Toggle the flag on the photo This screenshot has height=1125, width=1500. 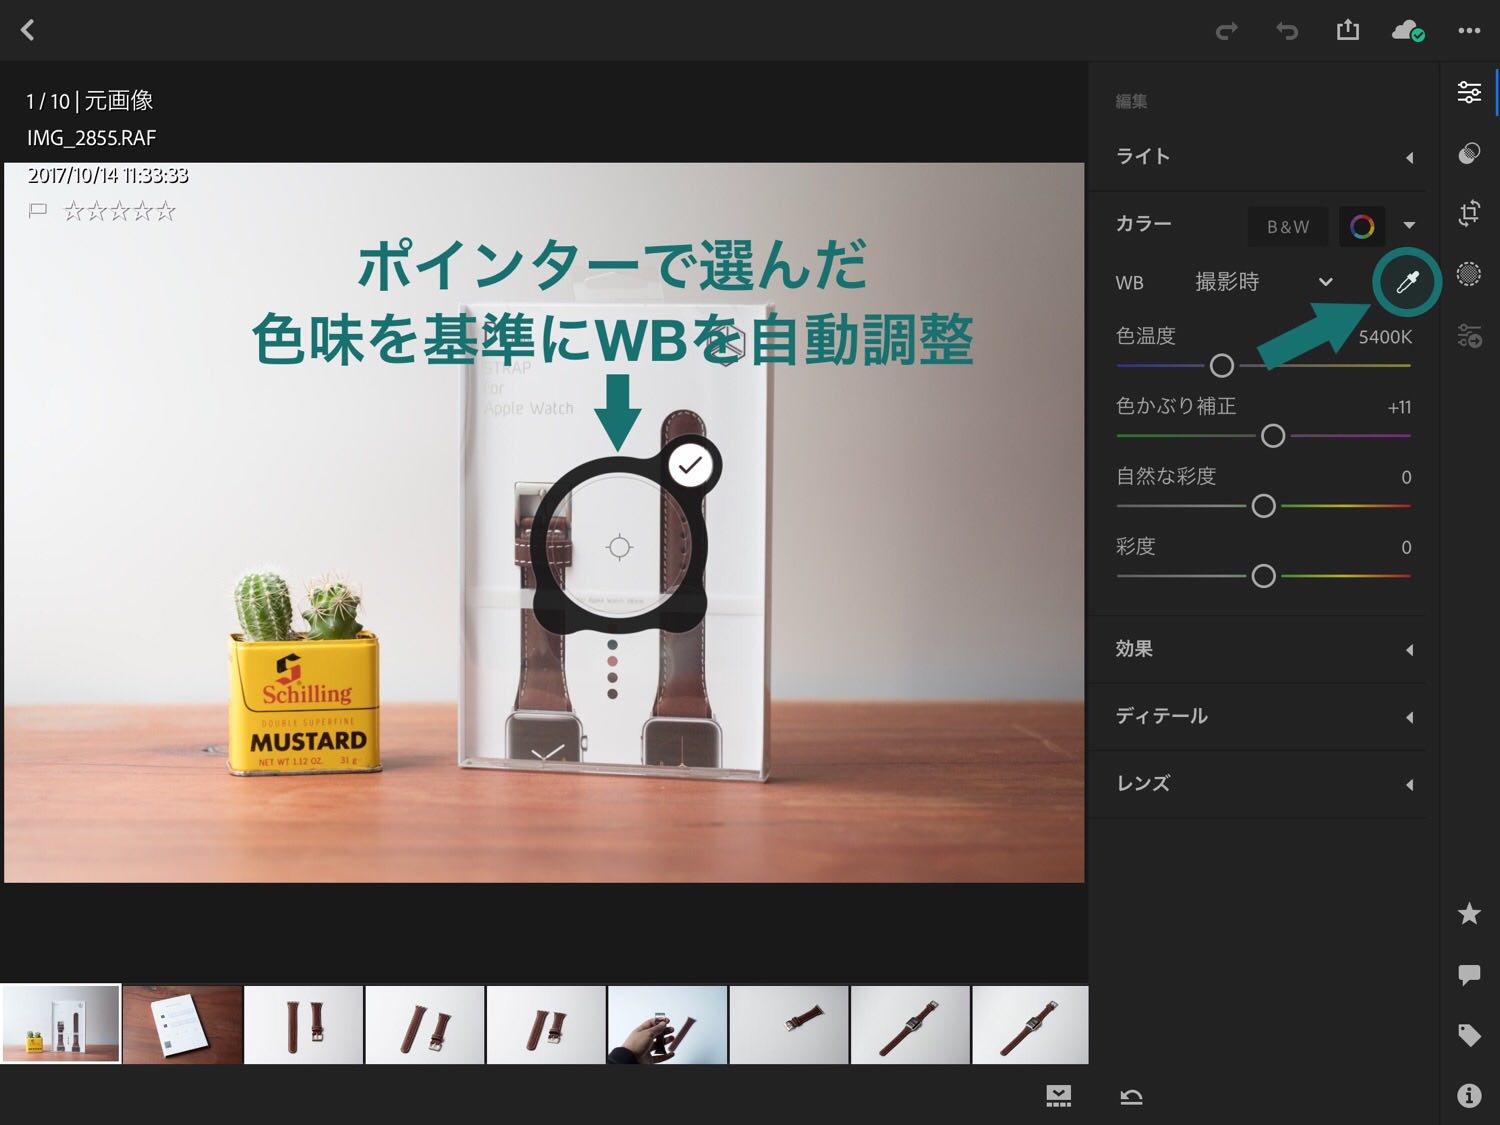click(x=38, y=211)
